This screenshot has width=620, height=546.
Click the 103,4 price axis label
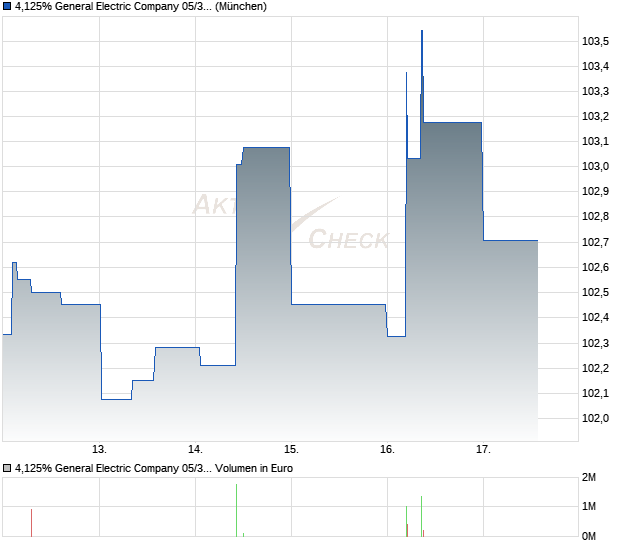click(x=595, y=66)
